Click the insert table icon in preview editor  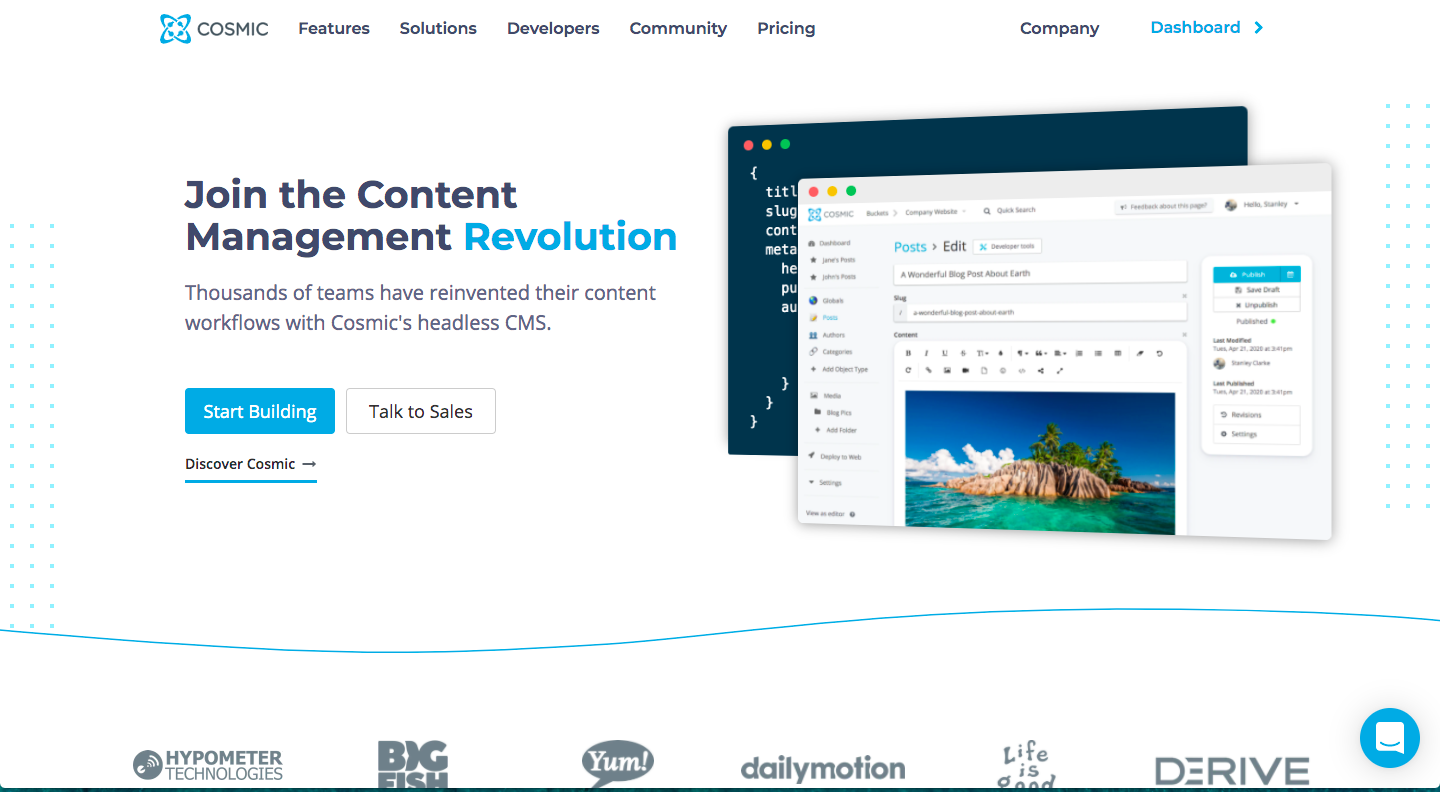click(1118, 353)
